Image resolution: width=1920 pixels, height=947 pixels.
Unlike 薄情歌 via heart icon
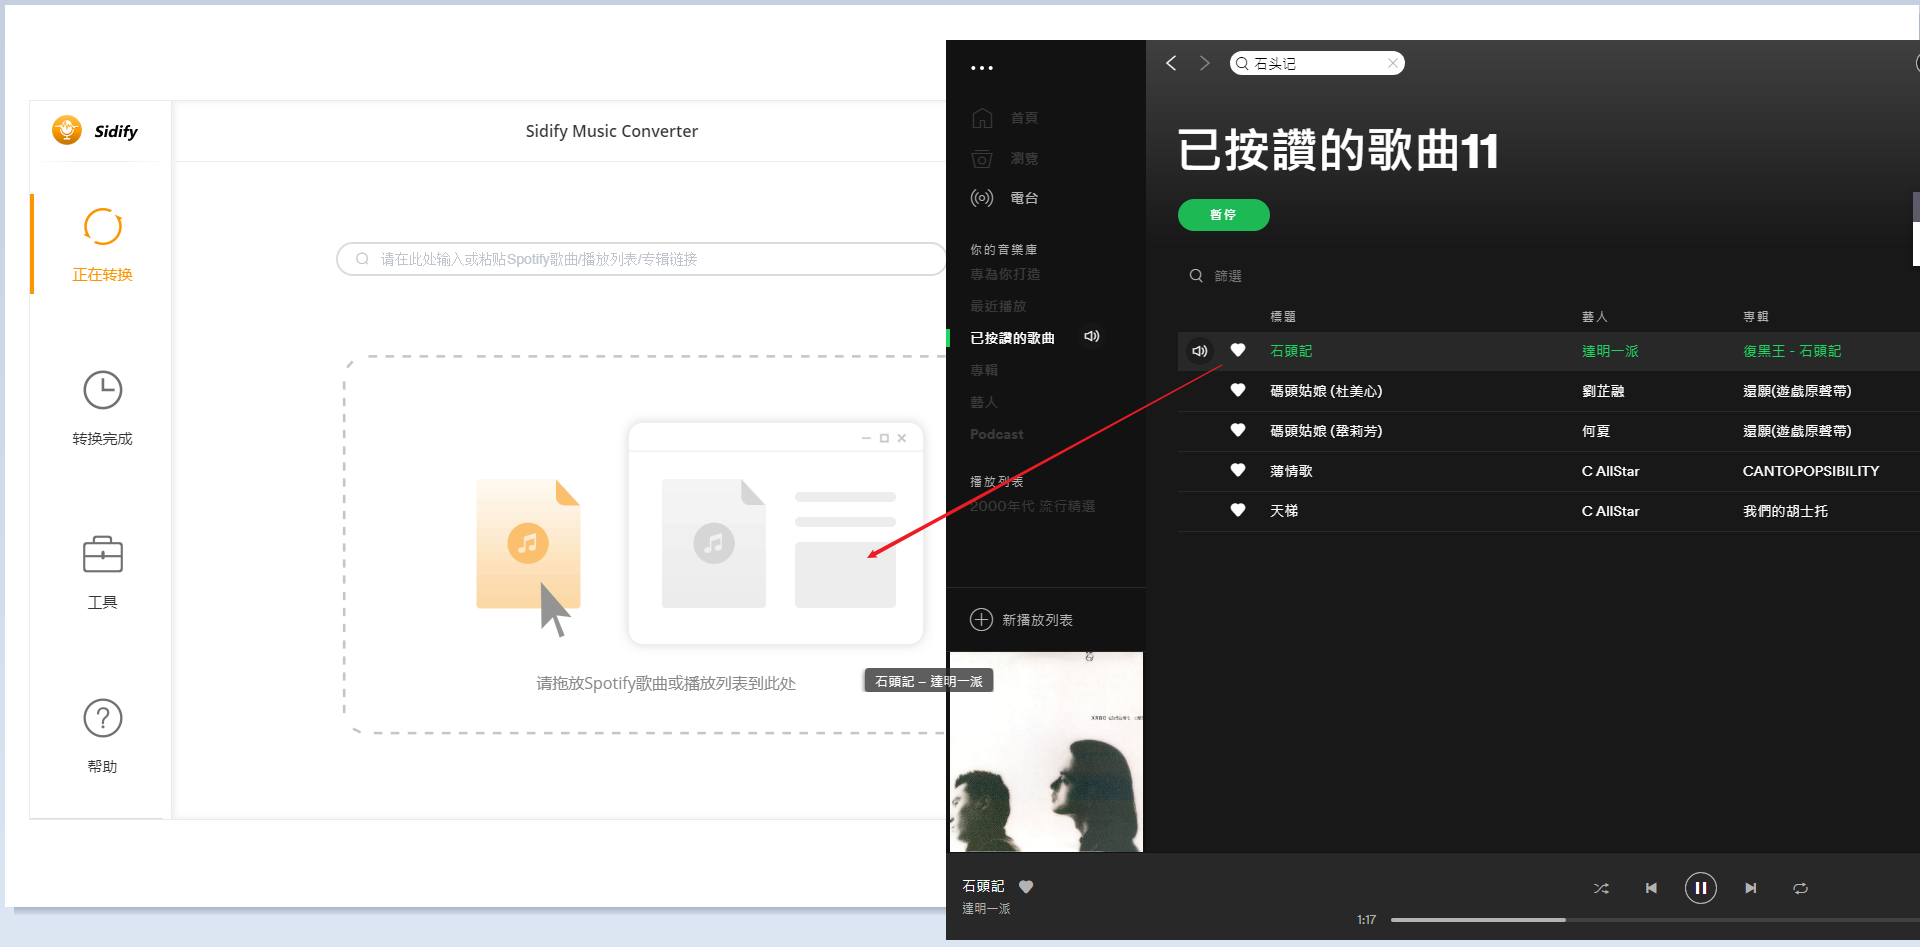[1238, 470]
